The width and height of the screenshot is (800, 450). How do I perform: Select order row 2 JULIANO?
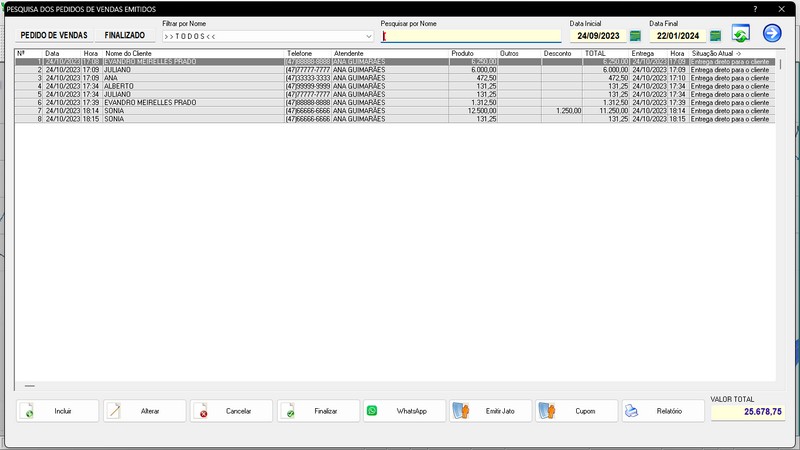(395, 70)
